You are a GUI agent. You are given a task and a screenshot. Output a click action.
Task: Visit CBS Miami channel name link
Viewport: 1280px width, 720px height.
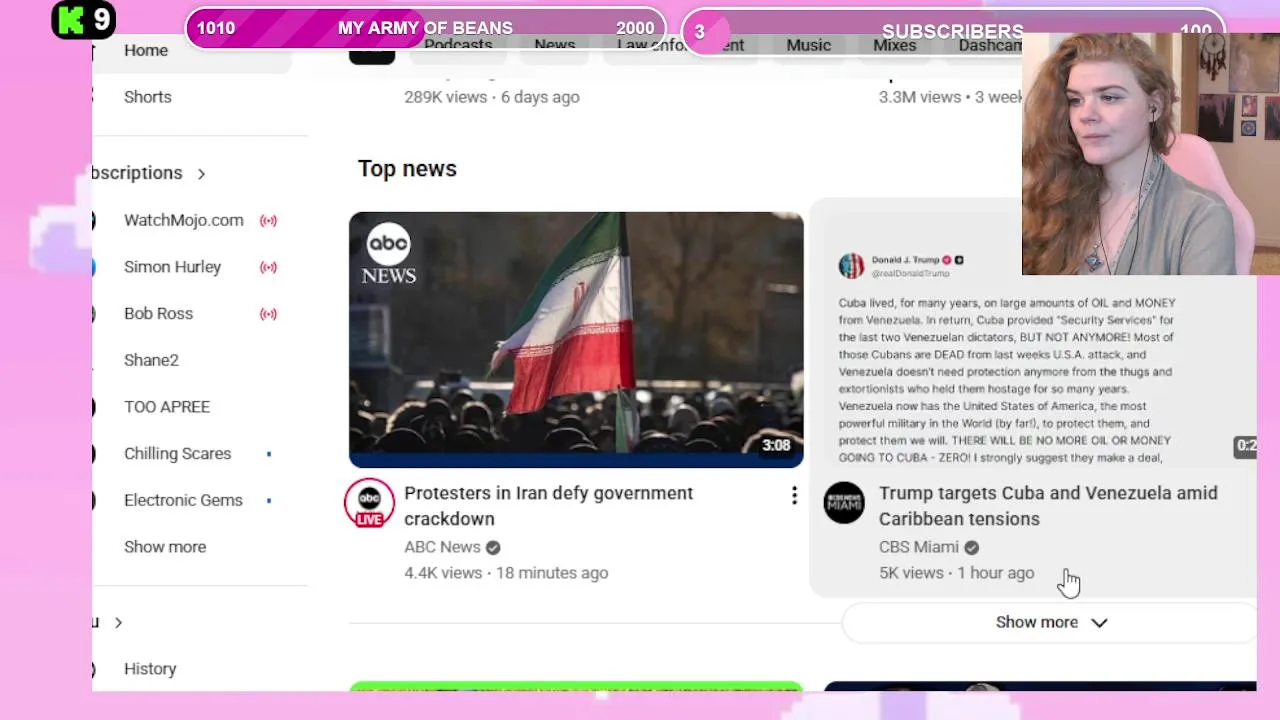pyautogui.click(x=918, y=547)
